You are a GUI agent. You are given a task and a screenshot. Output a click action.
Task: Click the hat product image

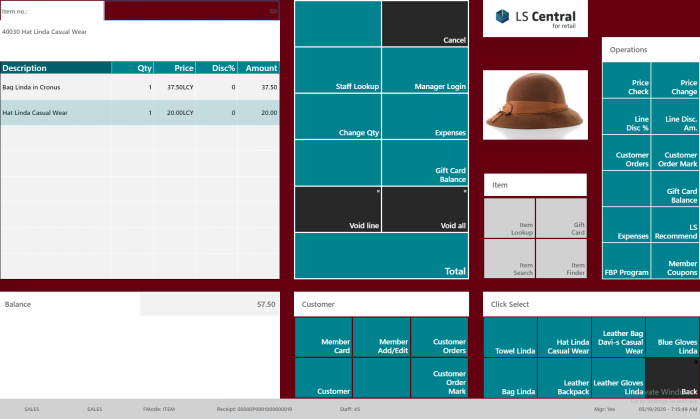pyautogui.click(x=535, y=105)
